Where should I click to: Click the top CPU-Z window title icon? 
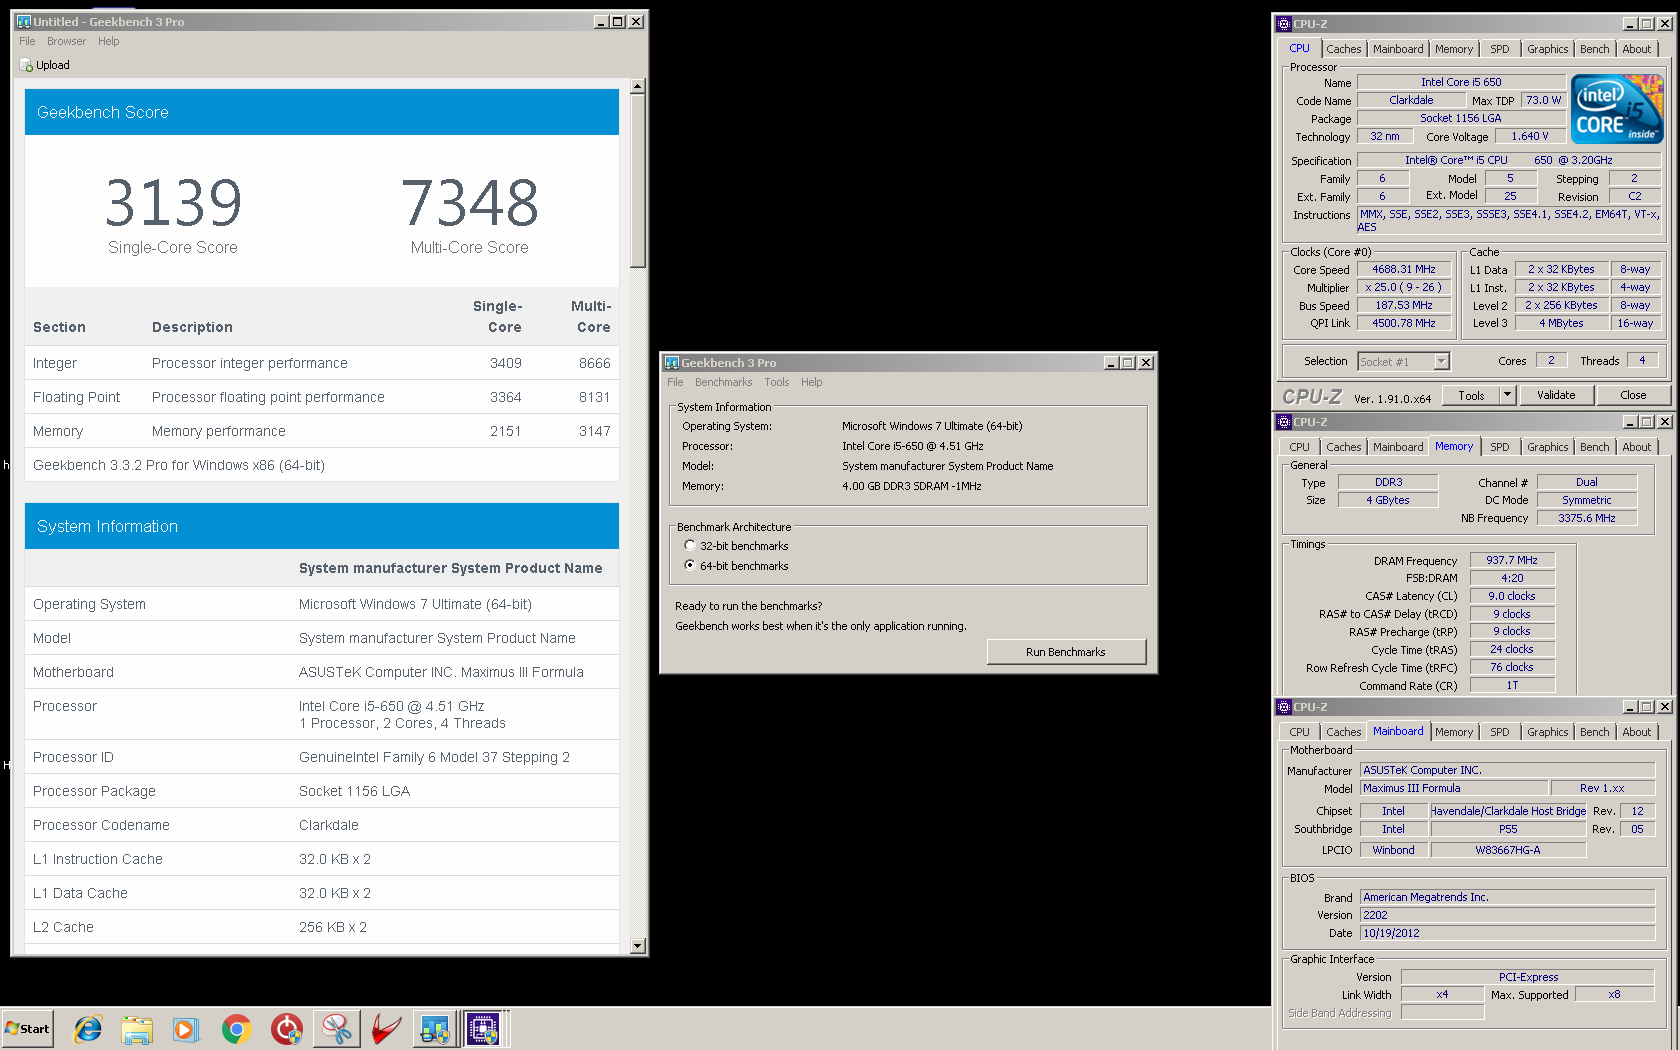click(1284, 23)
